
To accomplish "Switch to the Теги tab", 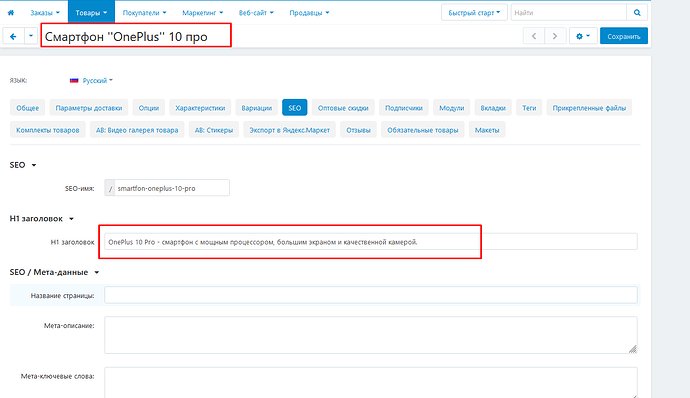I will (529, 108).
